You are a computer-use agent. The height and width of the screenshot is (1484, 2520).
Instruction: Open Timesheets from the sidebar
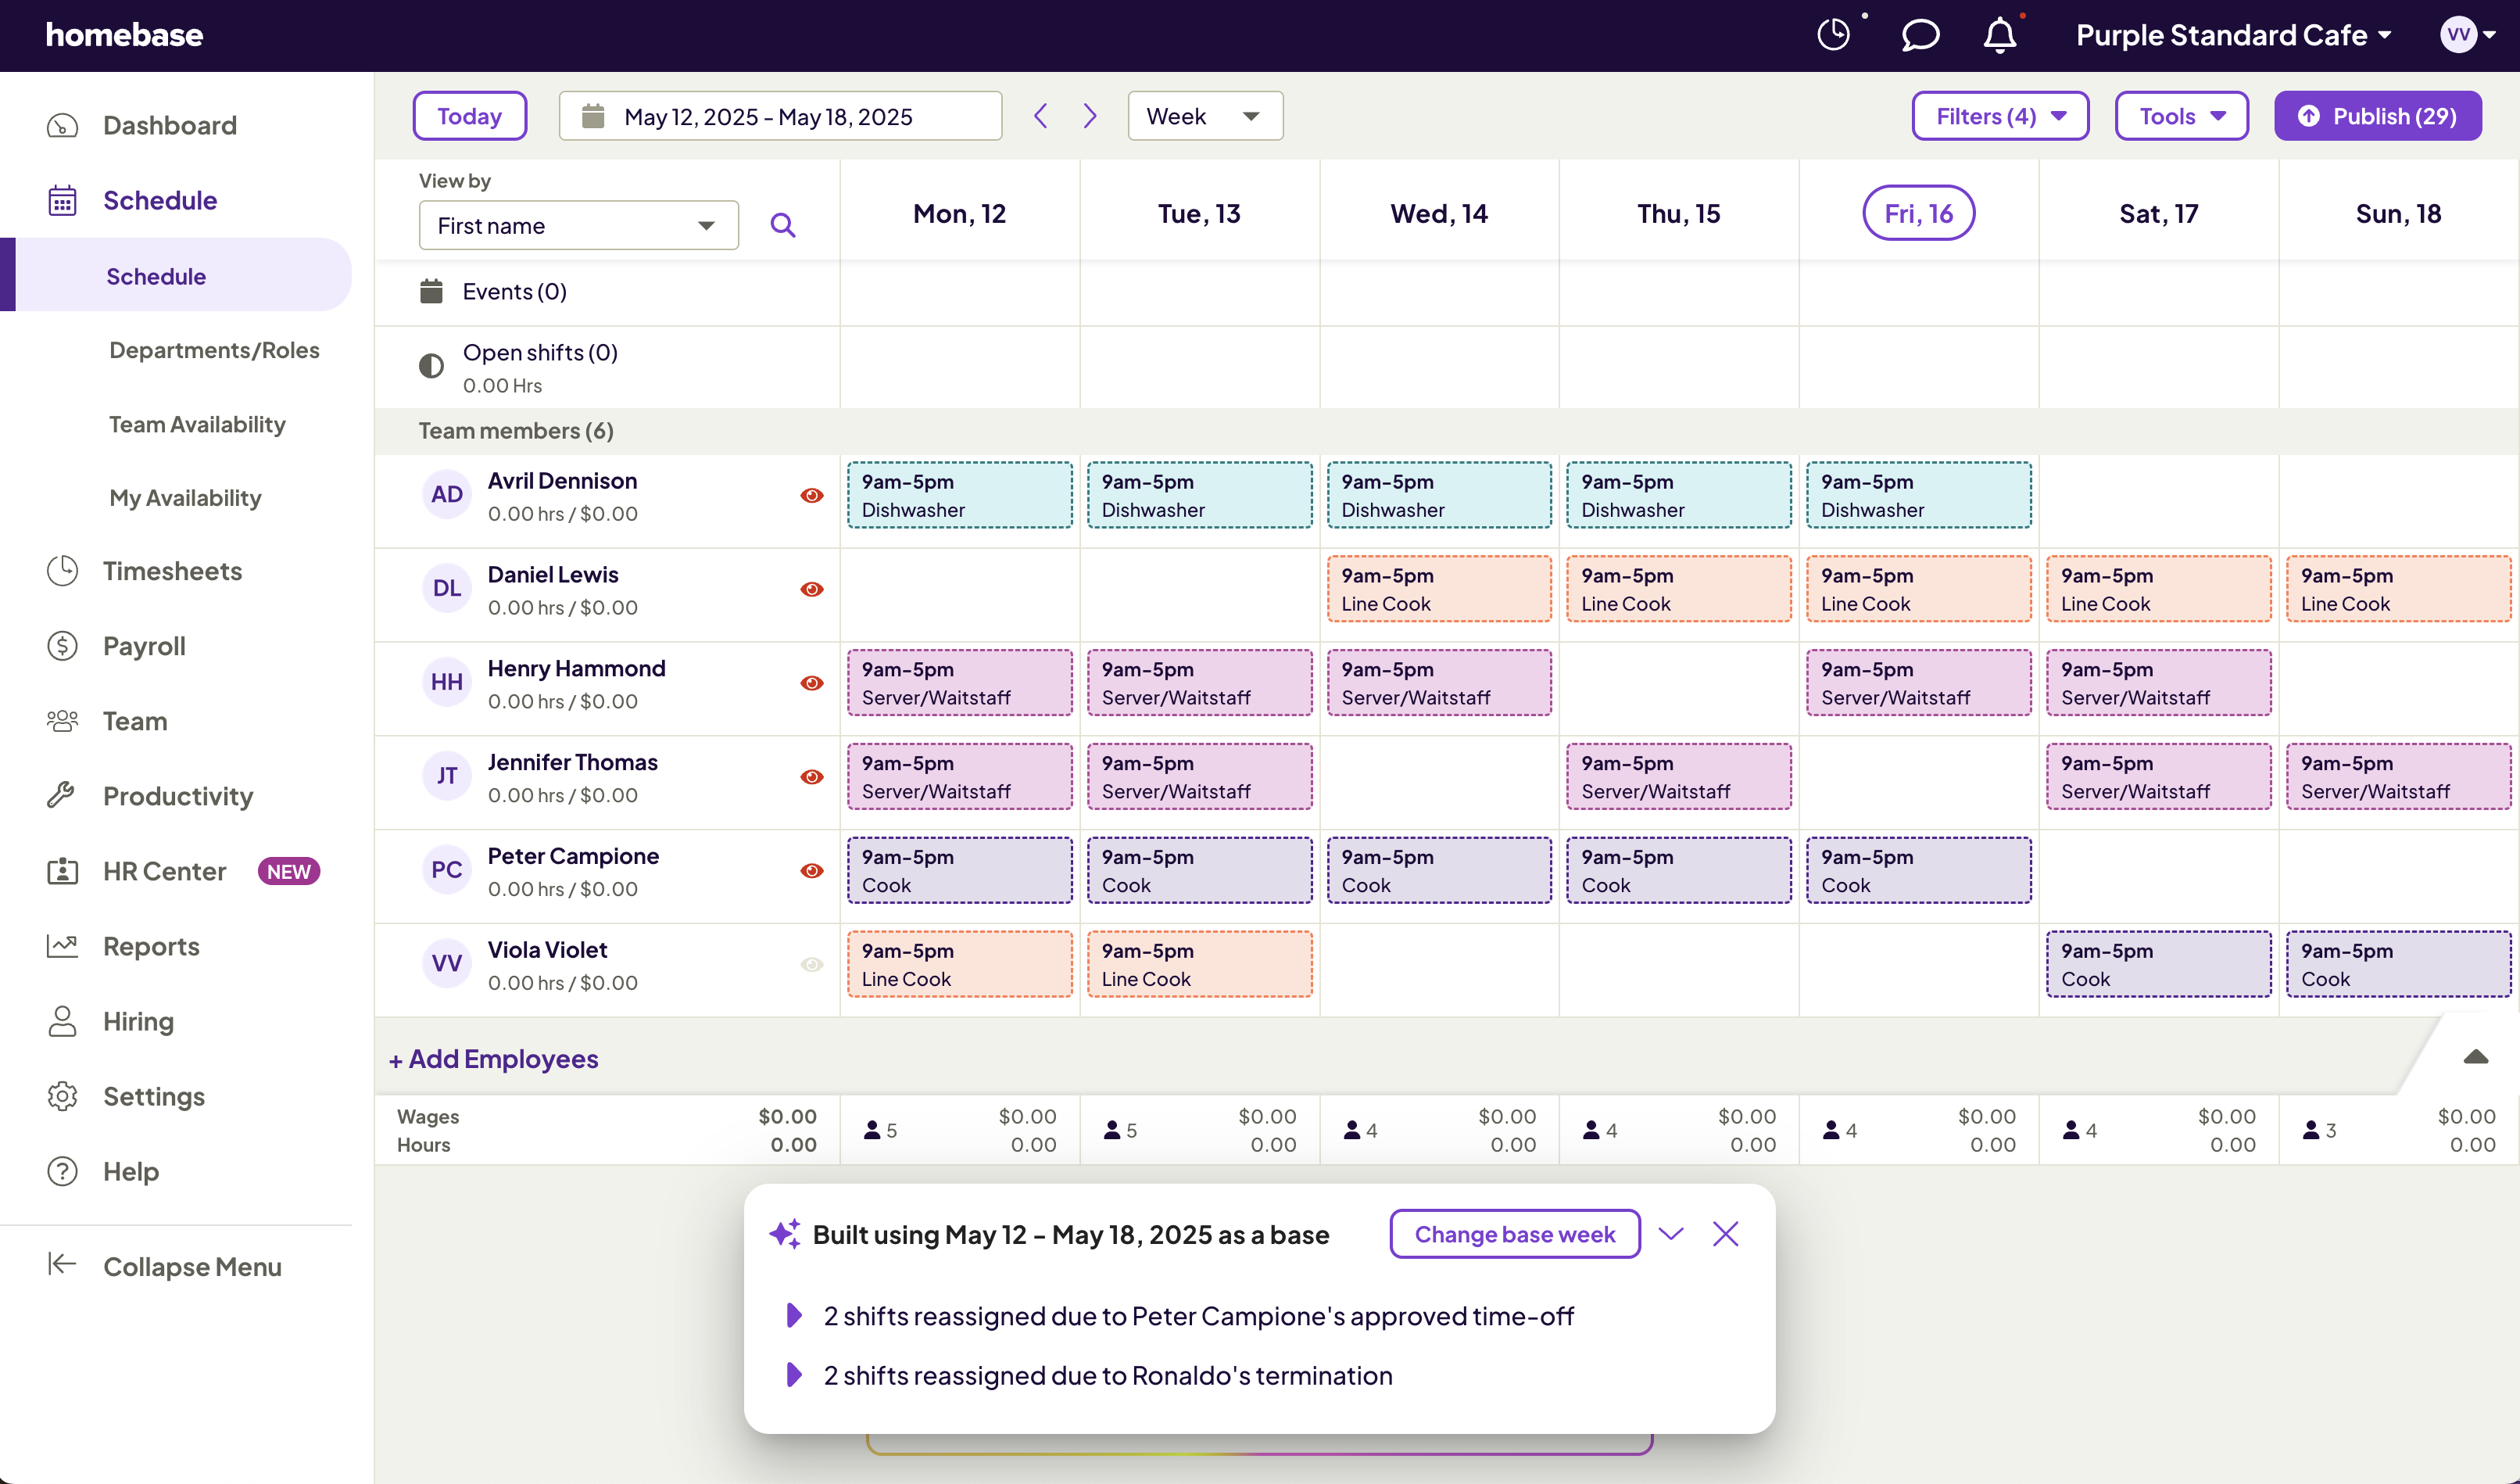tap(173, 571)
